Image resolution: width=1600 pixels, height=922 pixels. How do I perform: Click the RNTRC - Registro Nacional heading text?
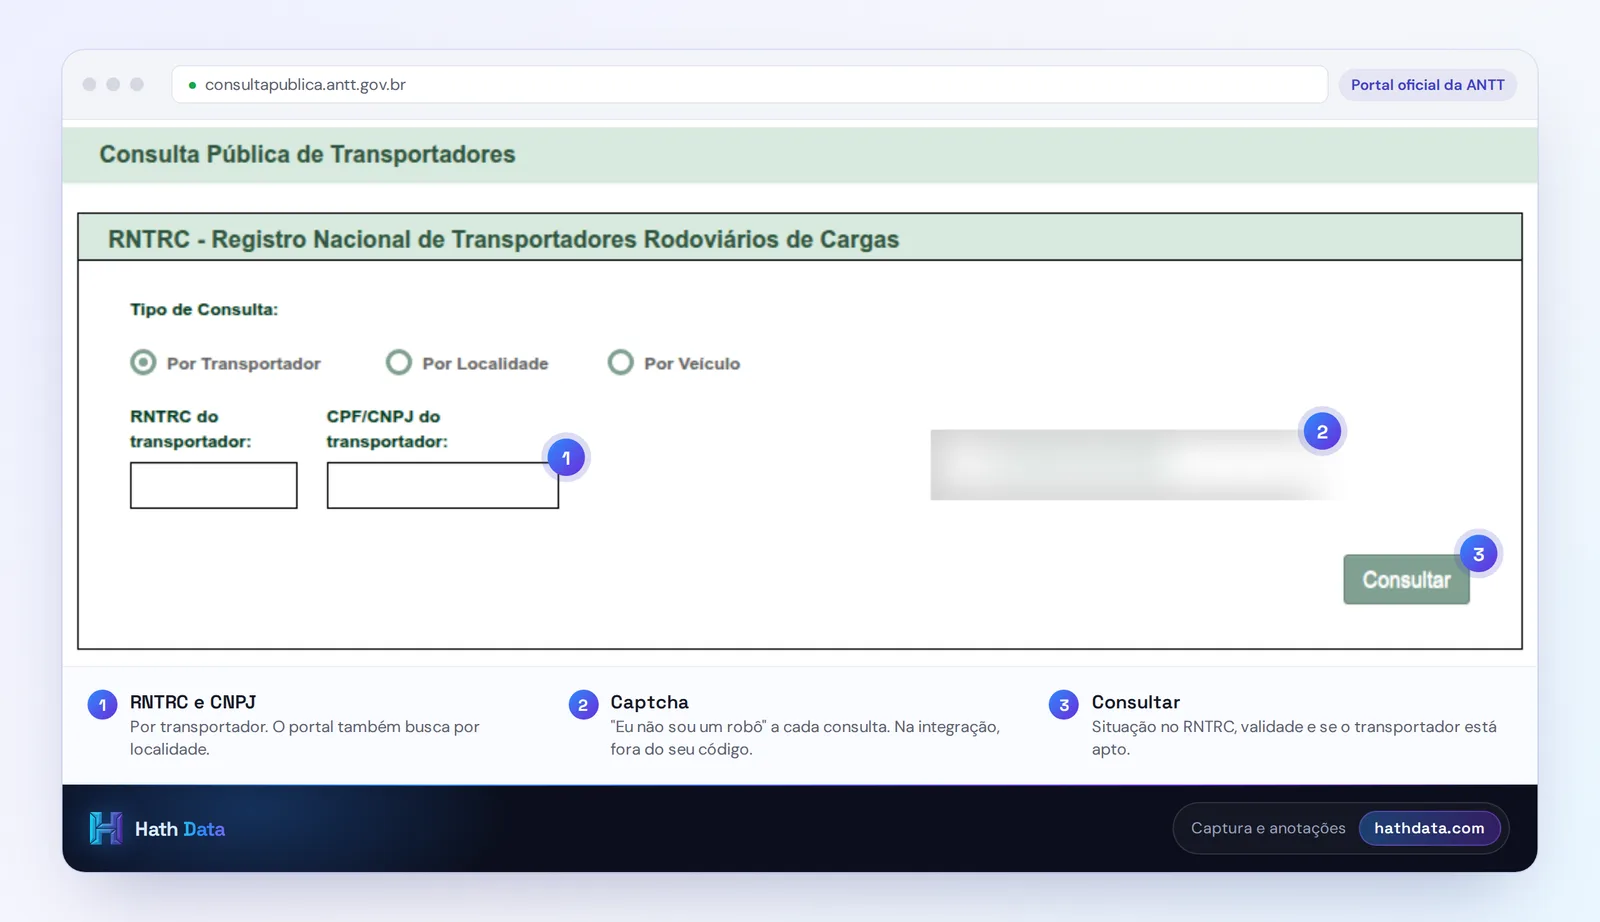click(504, 239)
